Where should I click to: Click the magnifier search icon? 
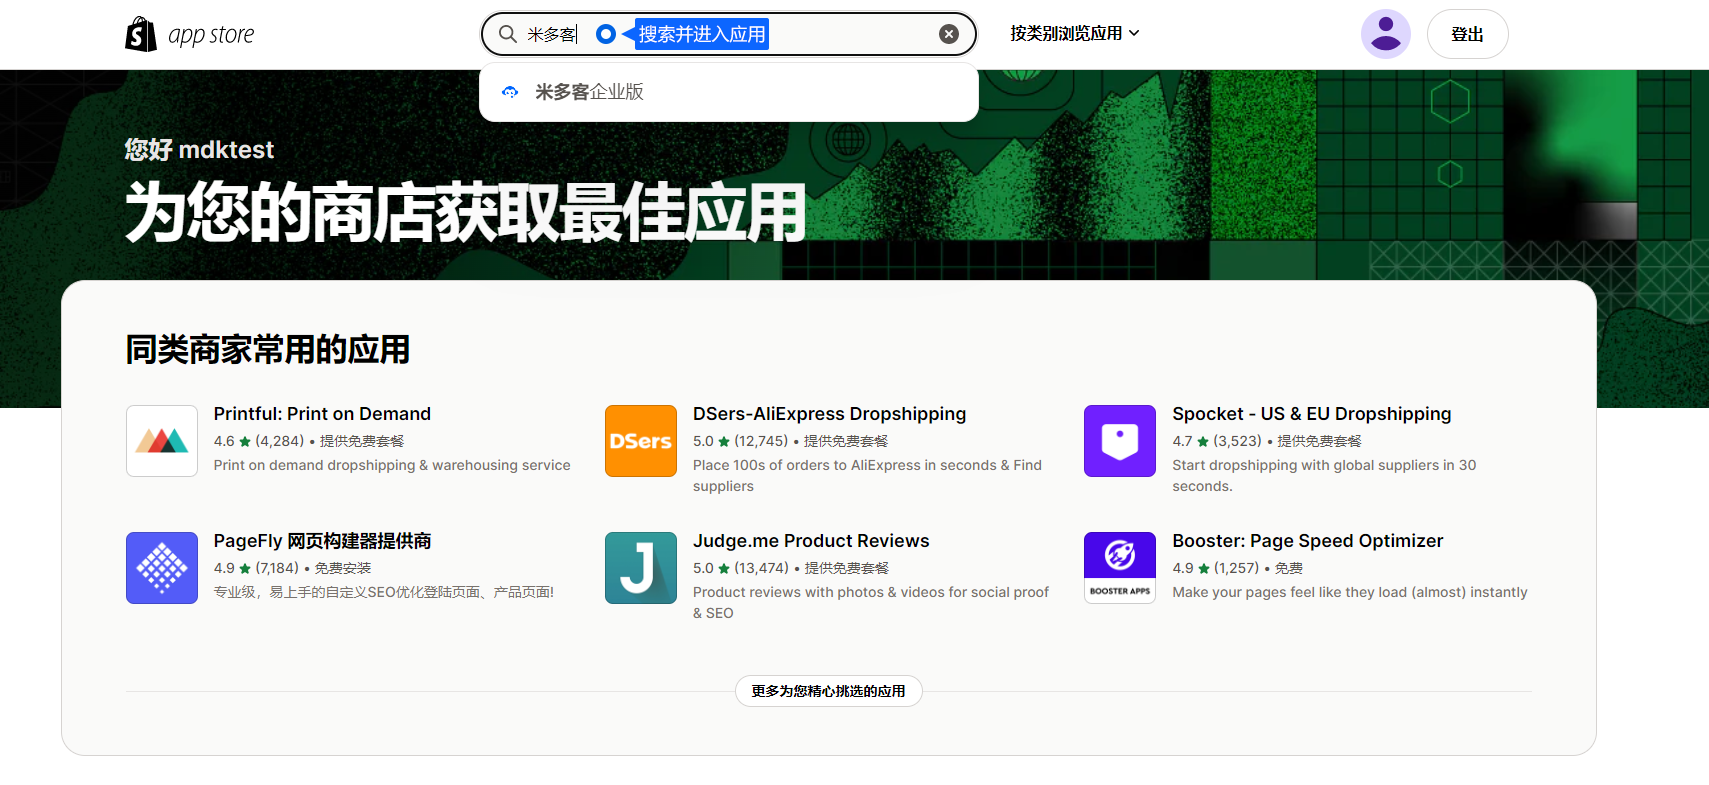pyautogui.click(x=508, y=34)
